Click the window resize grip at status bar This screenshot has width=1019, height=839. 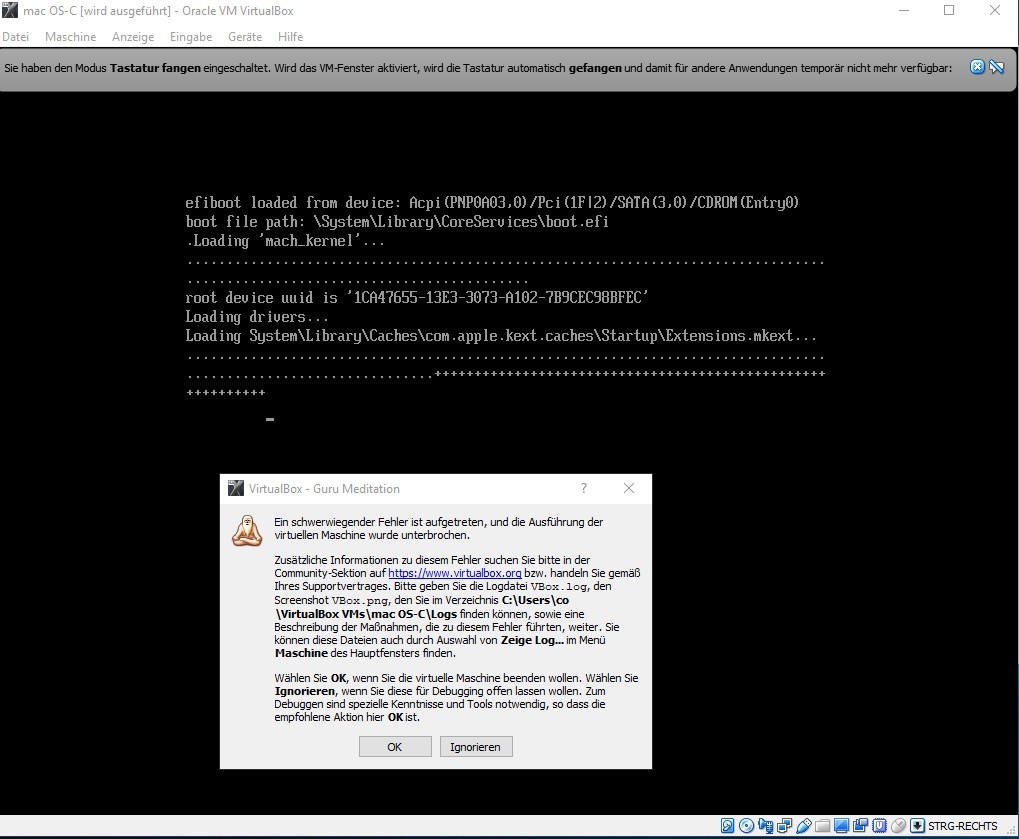pyautogui.click(x=1012, y=831)
